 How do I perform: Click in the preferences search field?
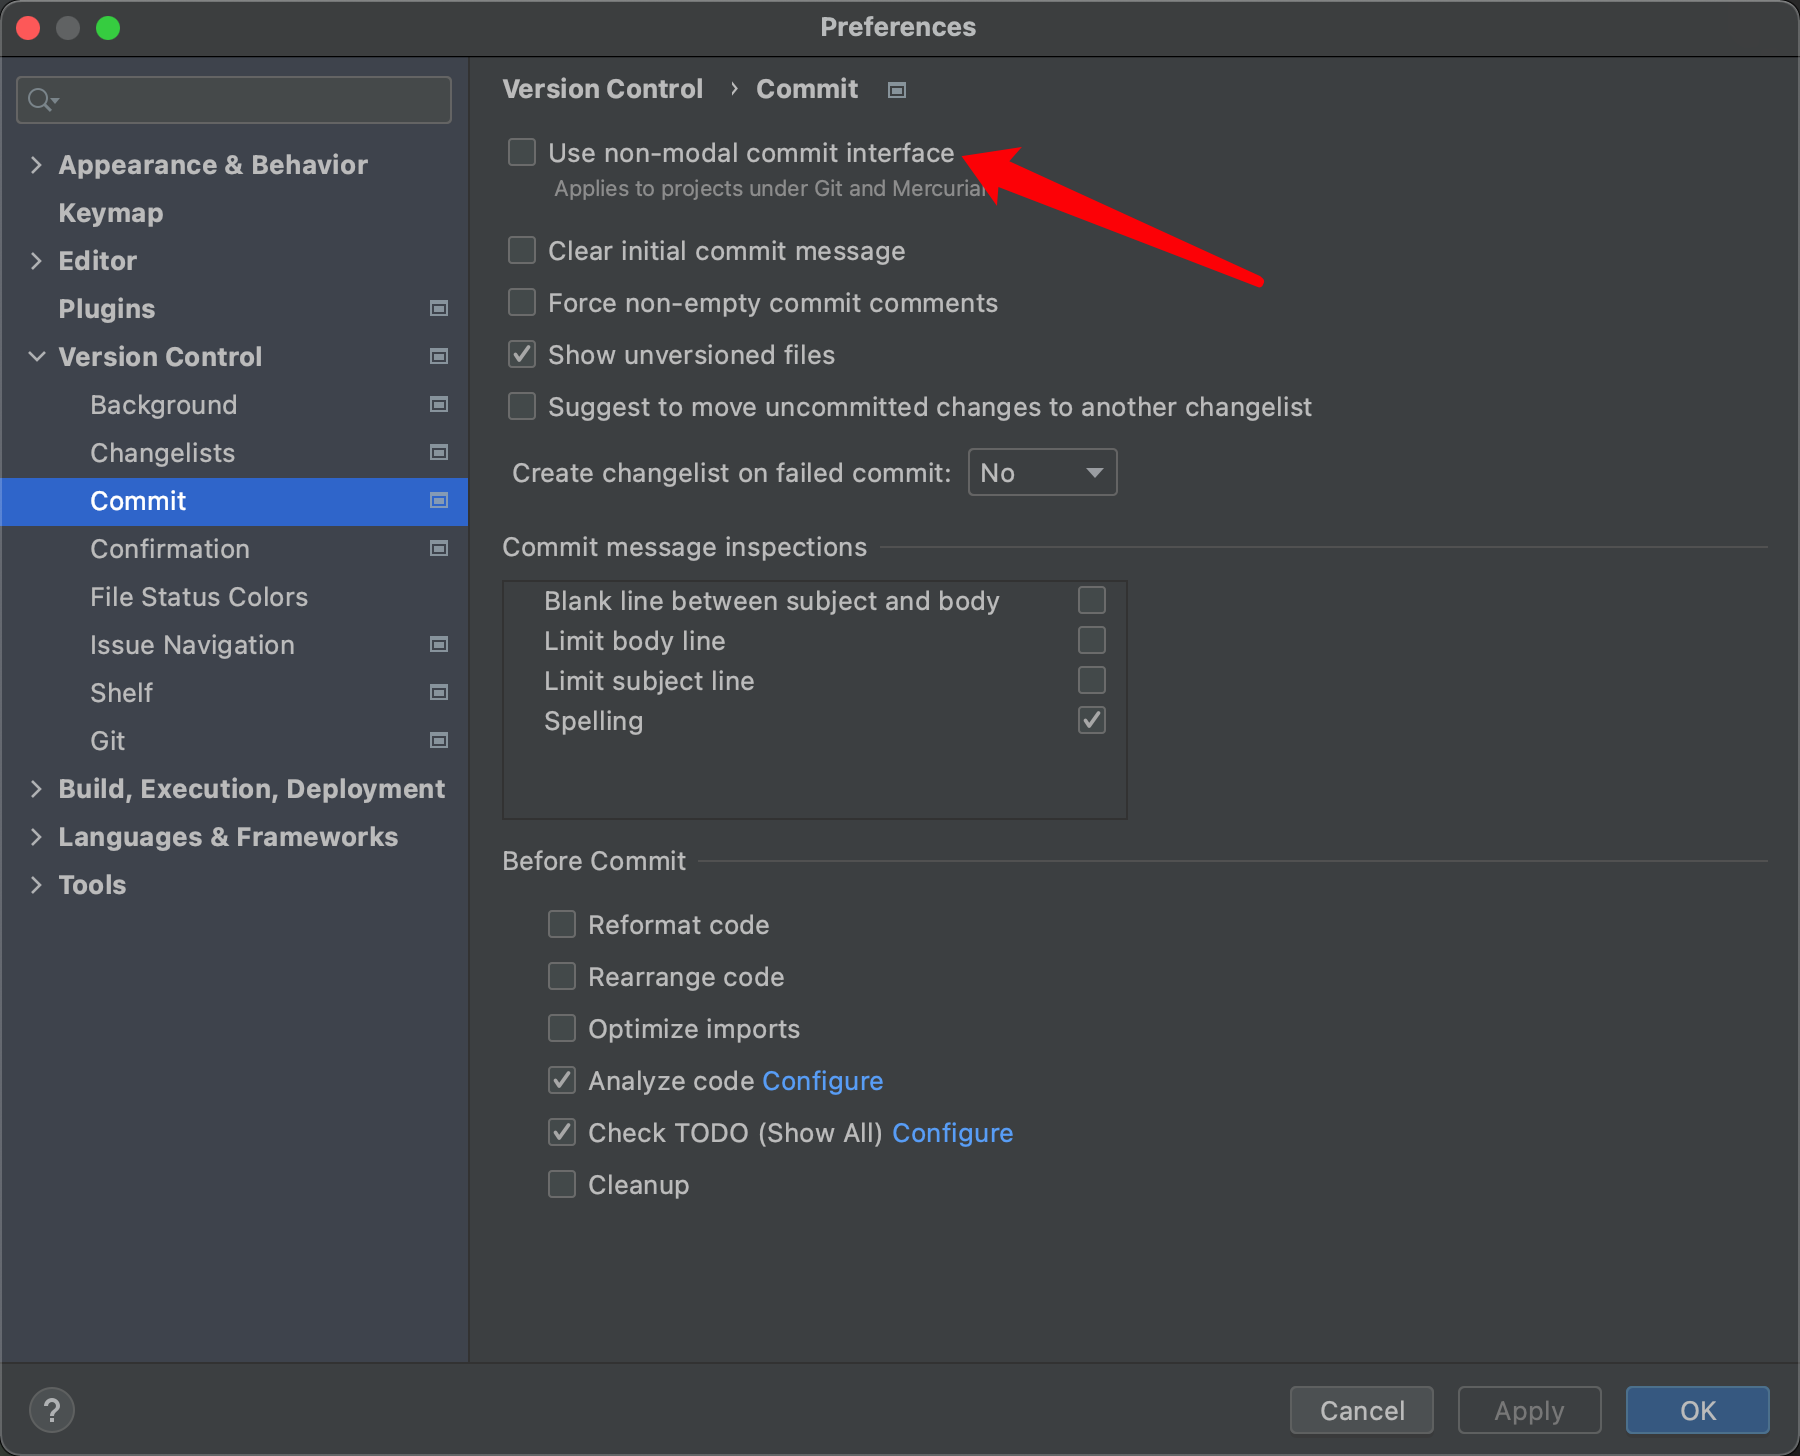click(250, 100)
